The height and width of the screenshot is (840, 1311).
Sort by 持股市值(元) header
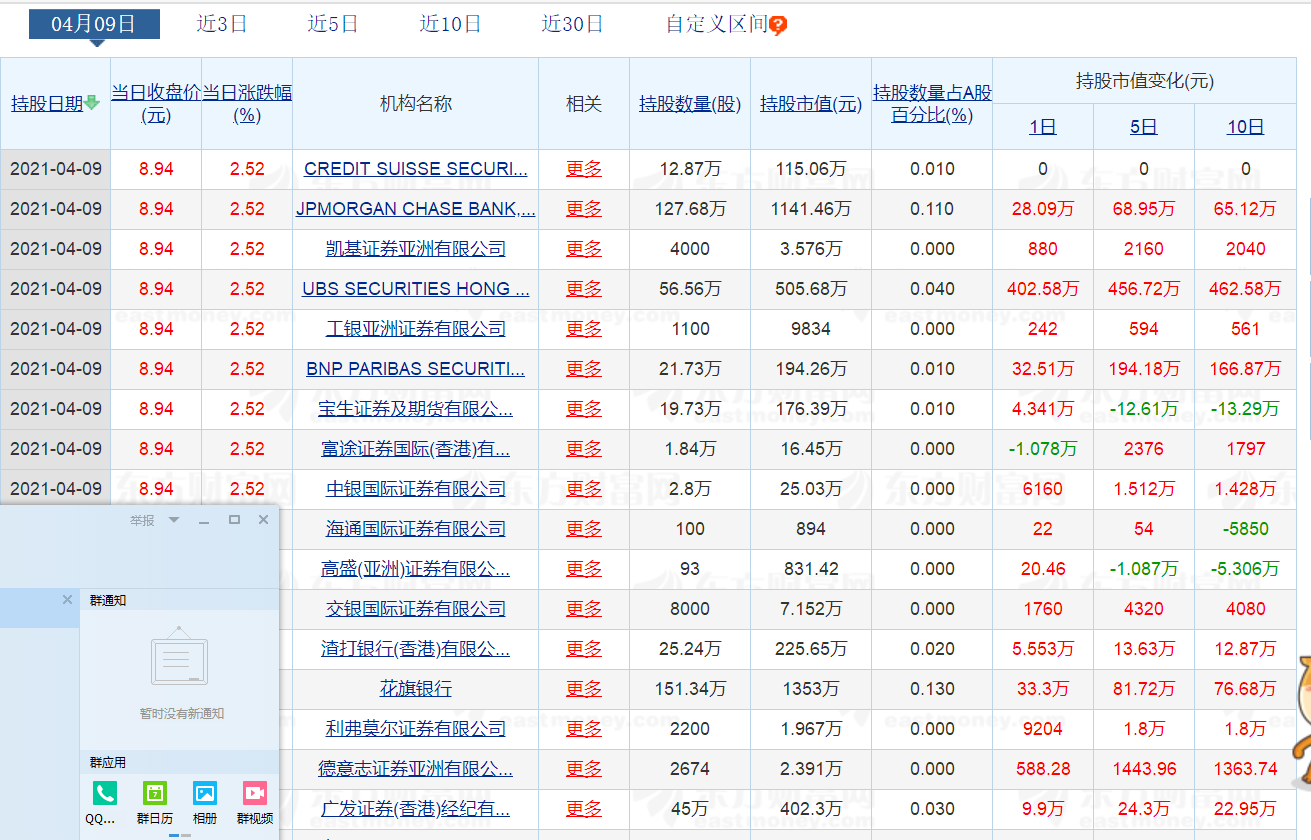click(811, 103)
